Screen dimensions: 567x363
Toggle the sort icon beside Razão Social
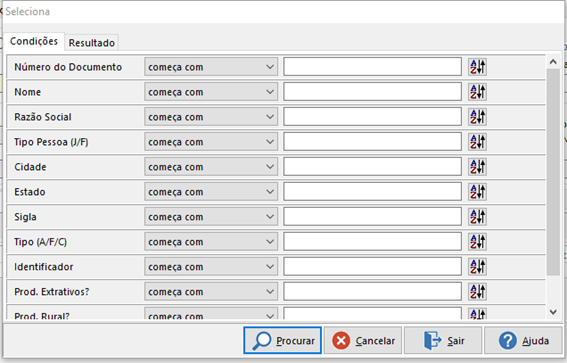tap(477, 117)
